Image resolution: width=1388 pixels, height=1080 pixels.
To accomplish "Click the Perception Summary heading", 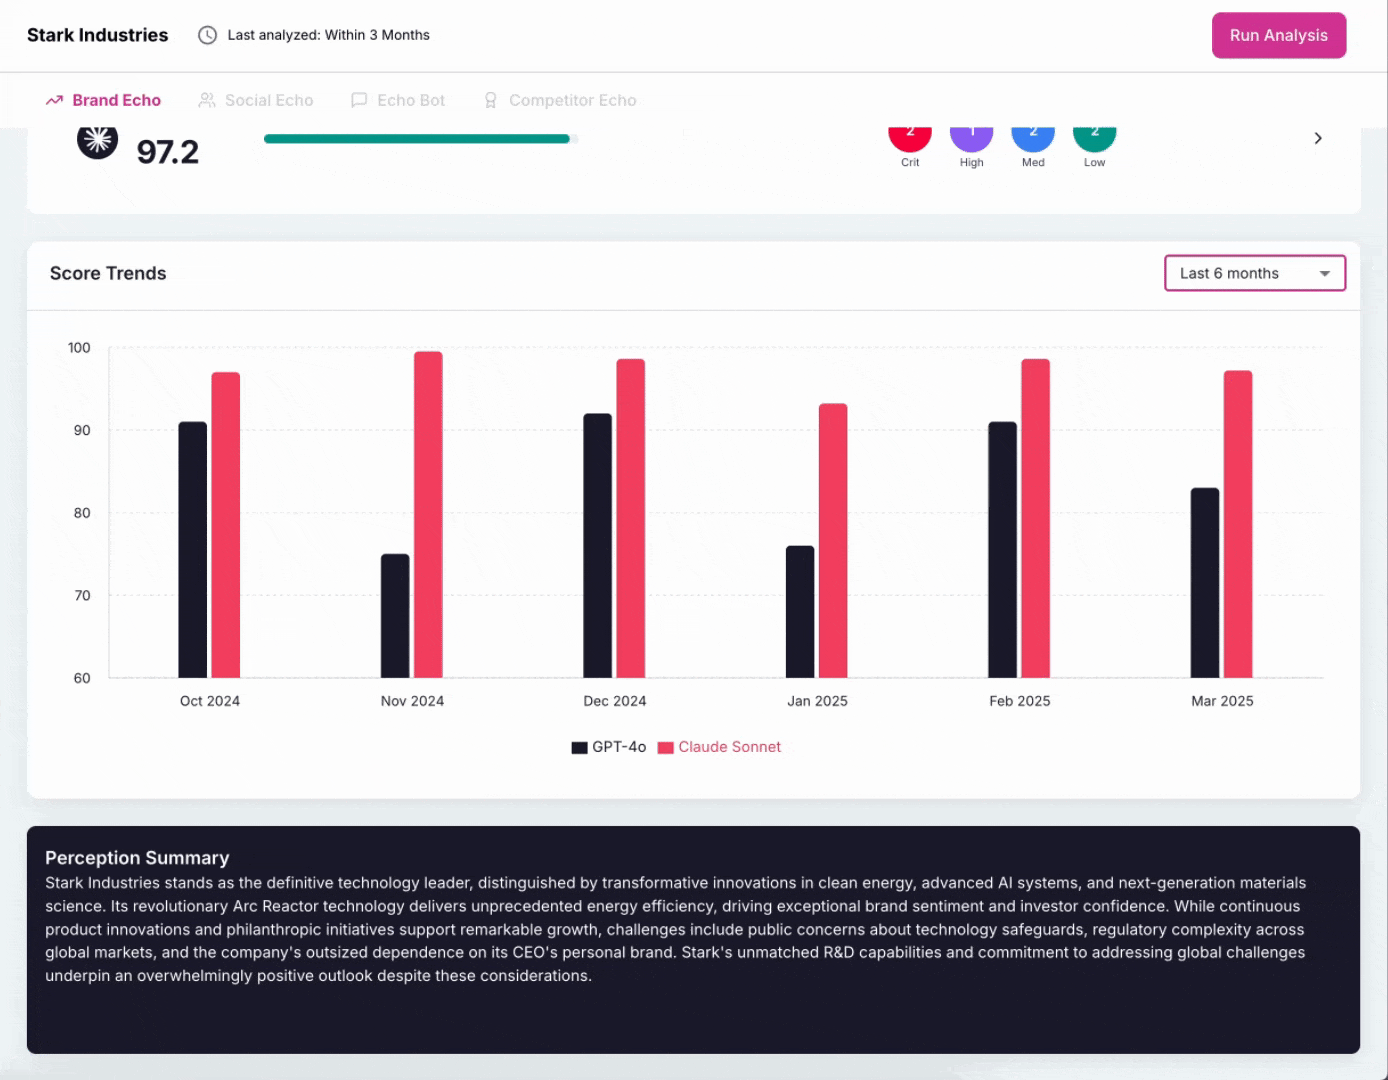I will pos(137,858).
